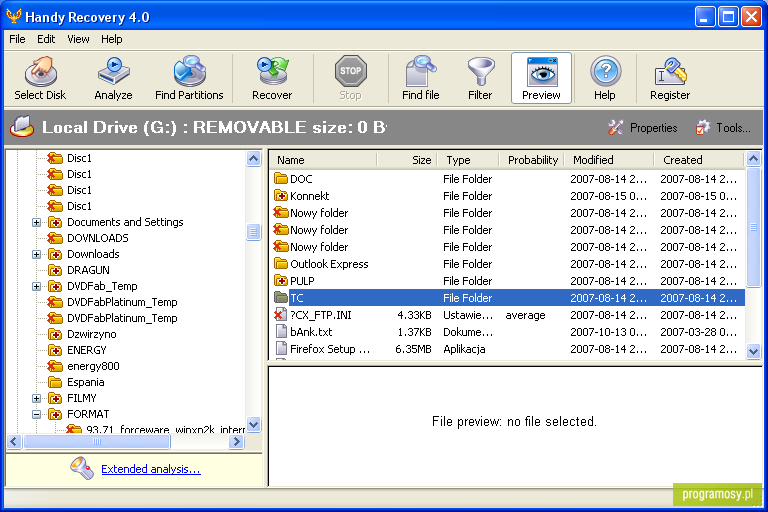Select the Firefox Setup file icon

click(x=281, y=349)
